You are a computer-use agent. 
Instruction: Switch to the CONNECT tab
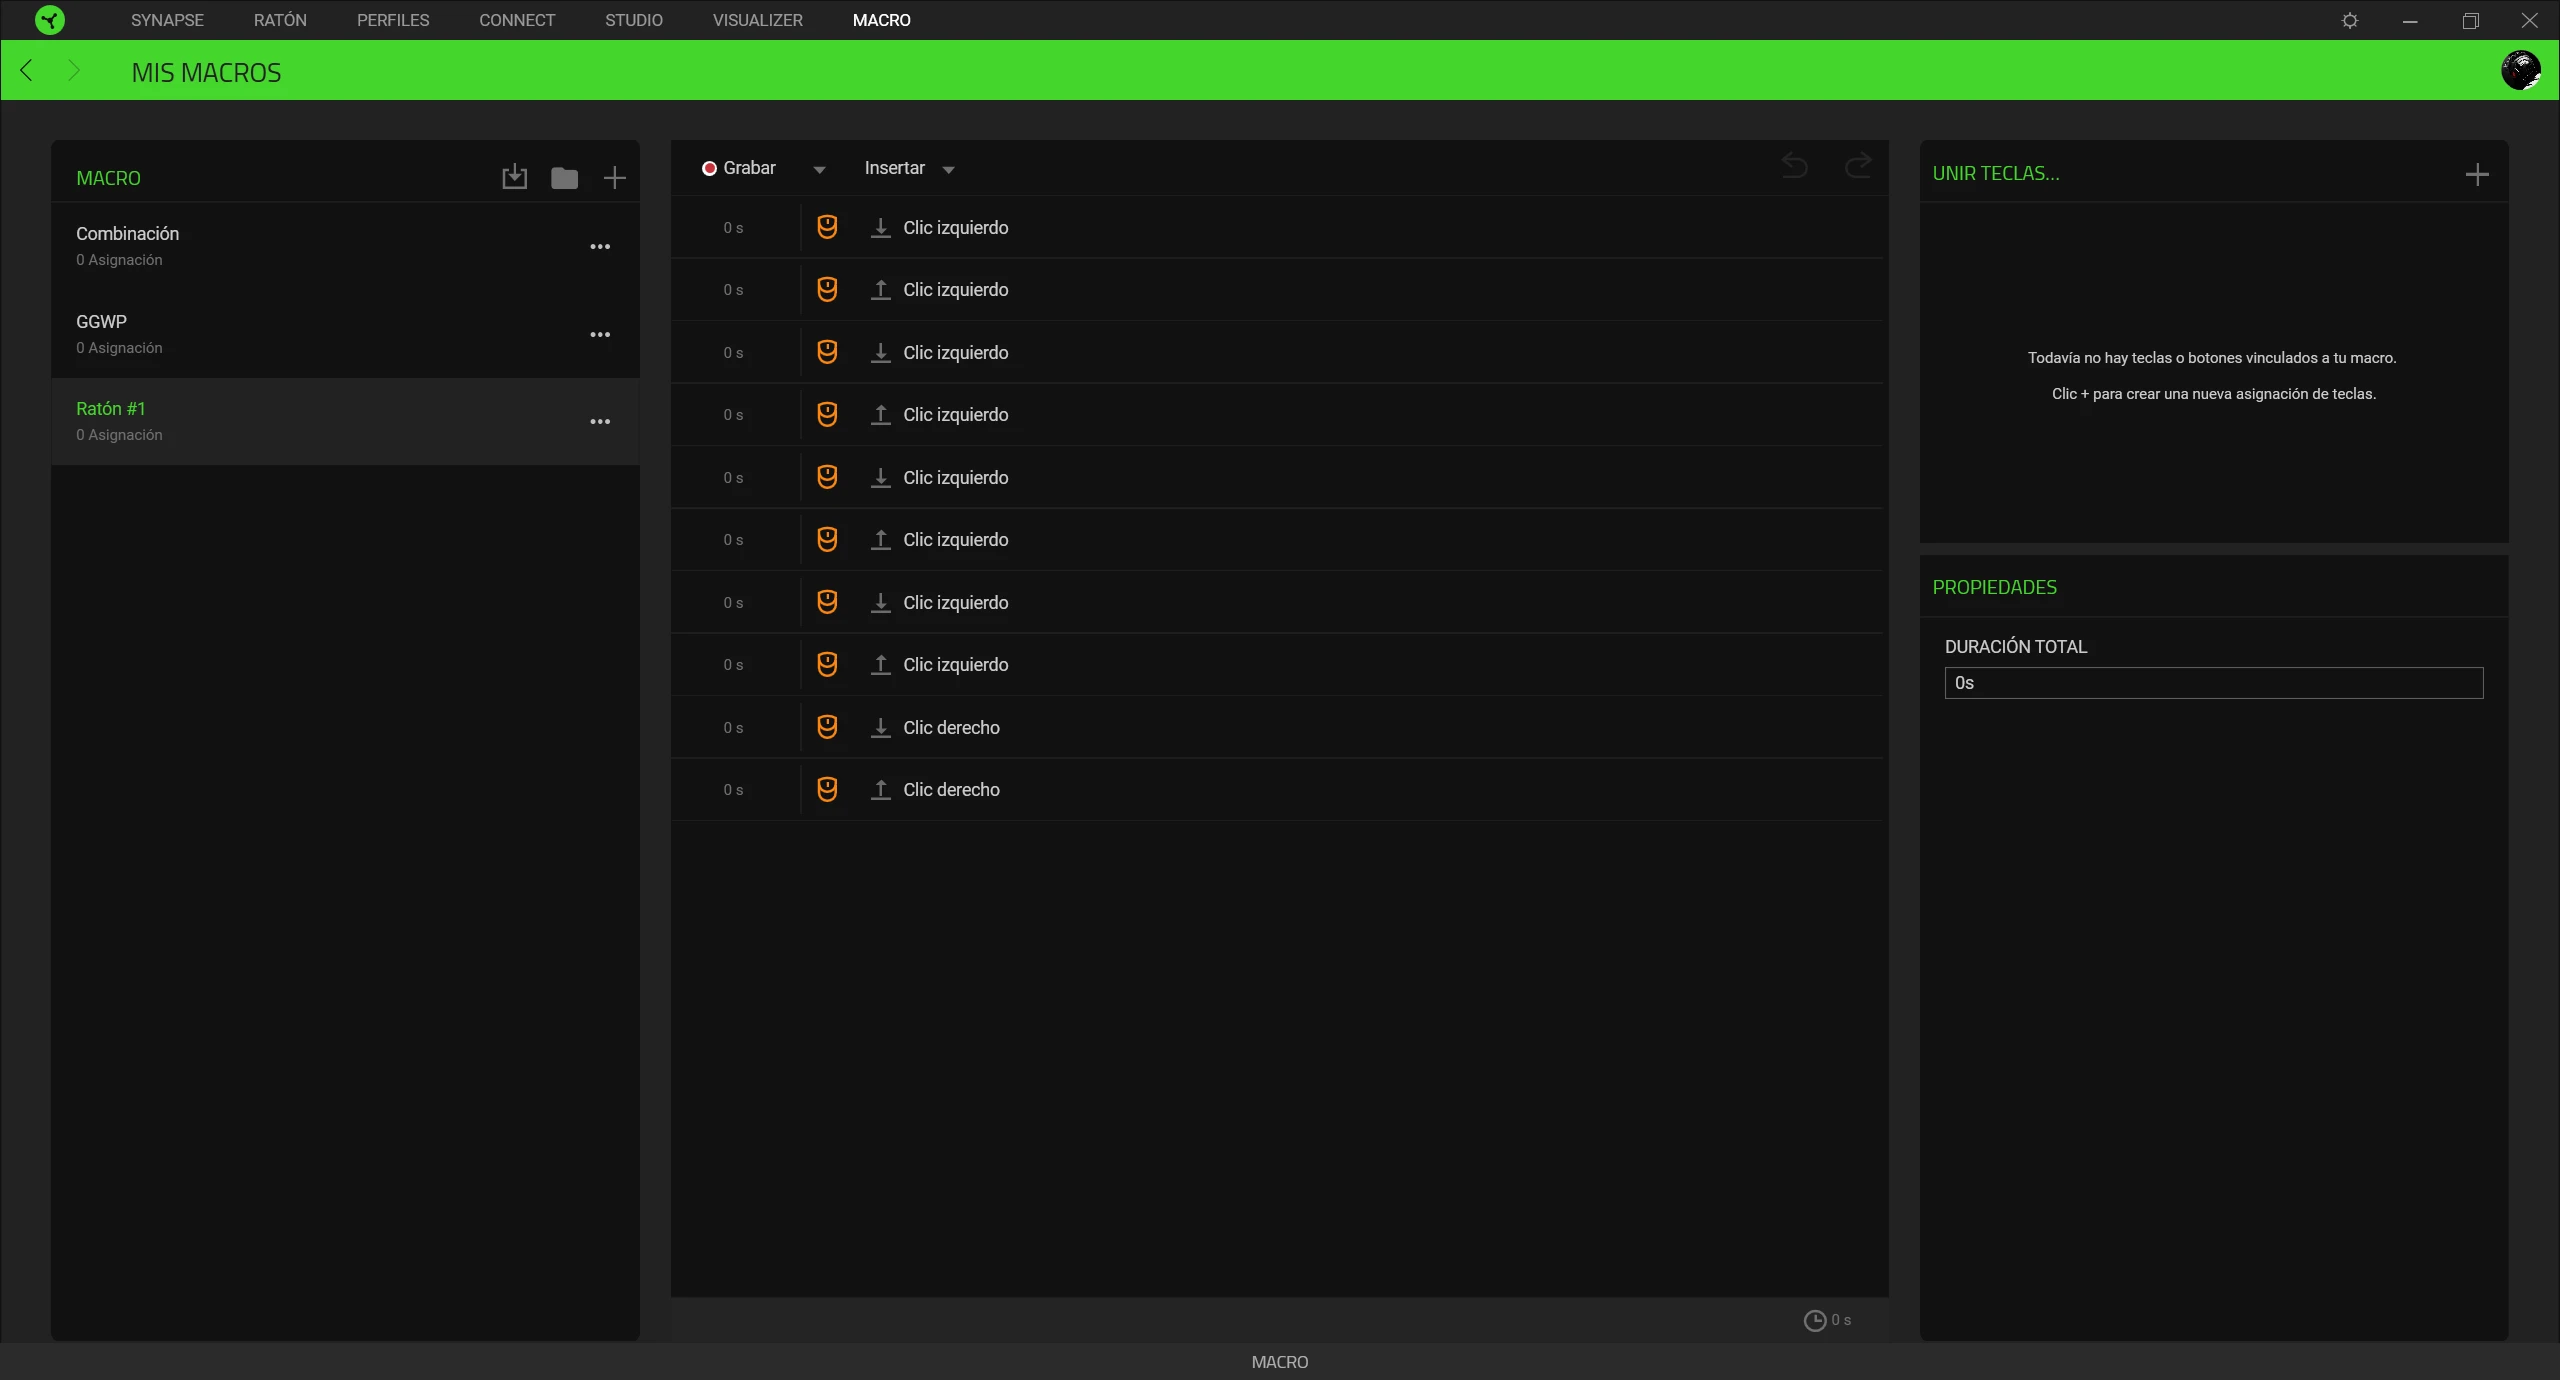coord(517,20)
